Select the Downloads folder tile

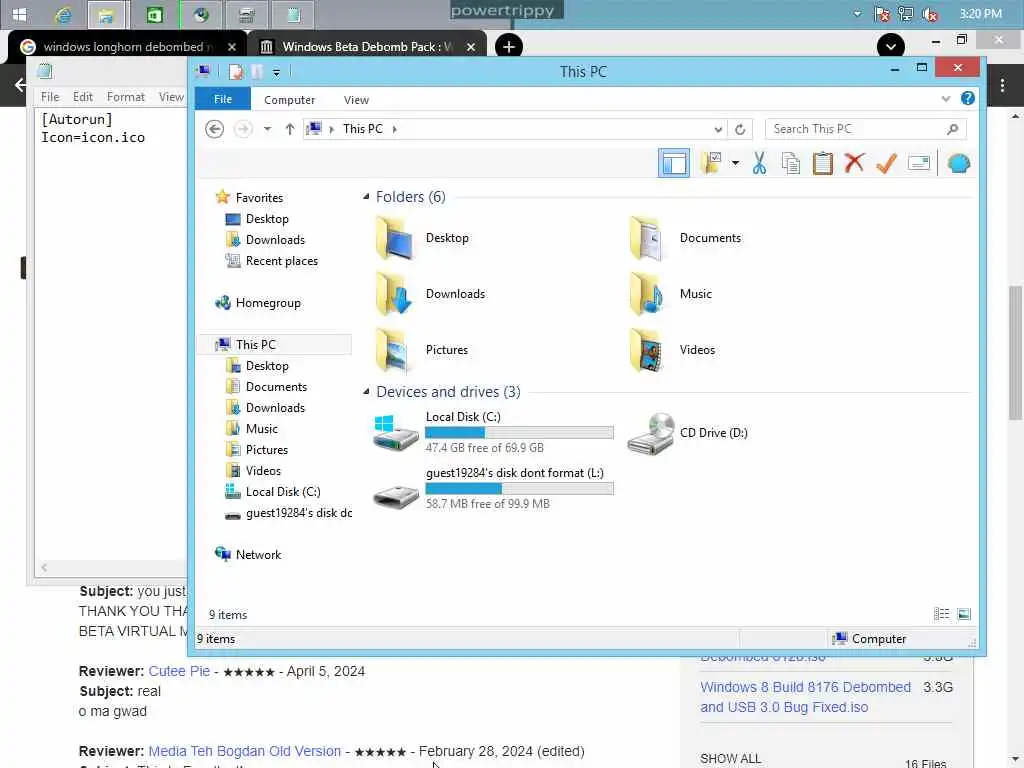[x=430, y=294]
